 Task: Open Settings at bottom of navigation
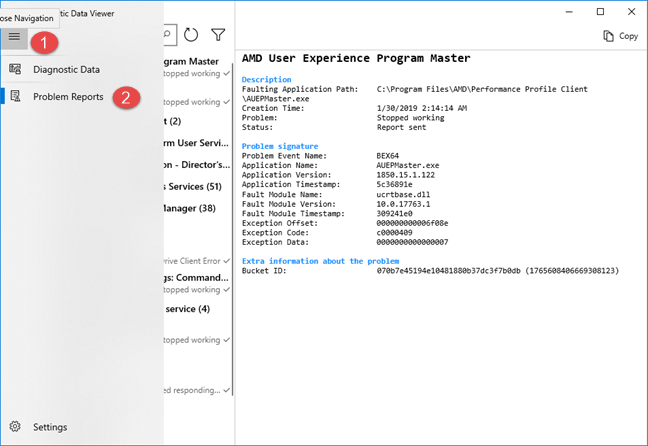point(50,427)
